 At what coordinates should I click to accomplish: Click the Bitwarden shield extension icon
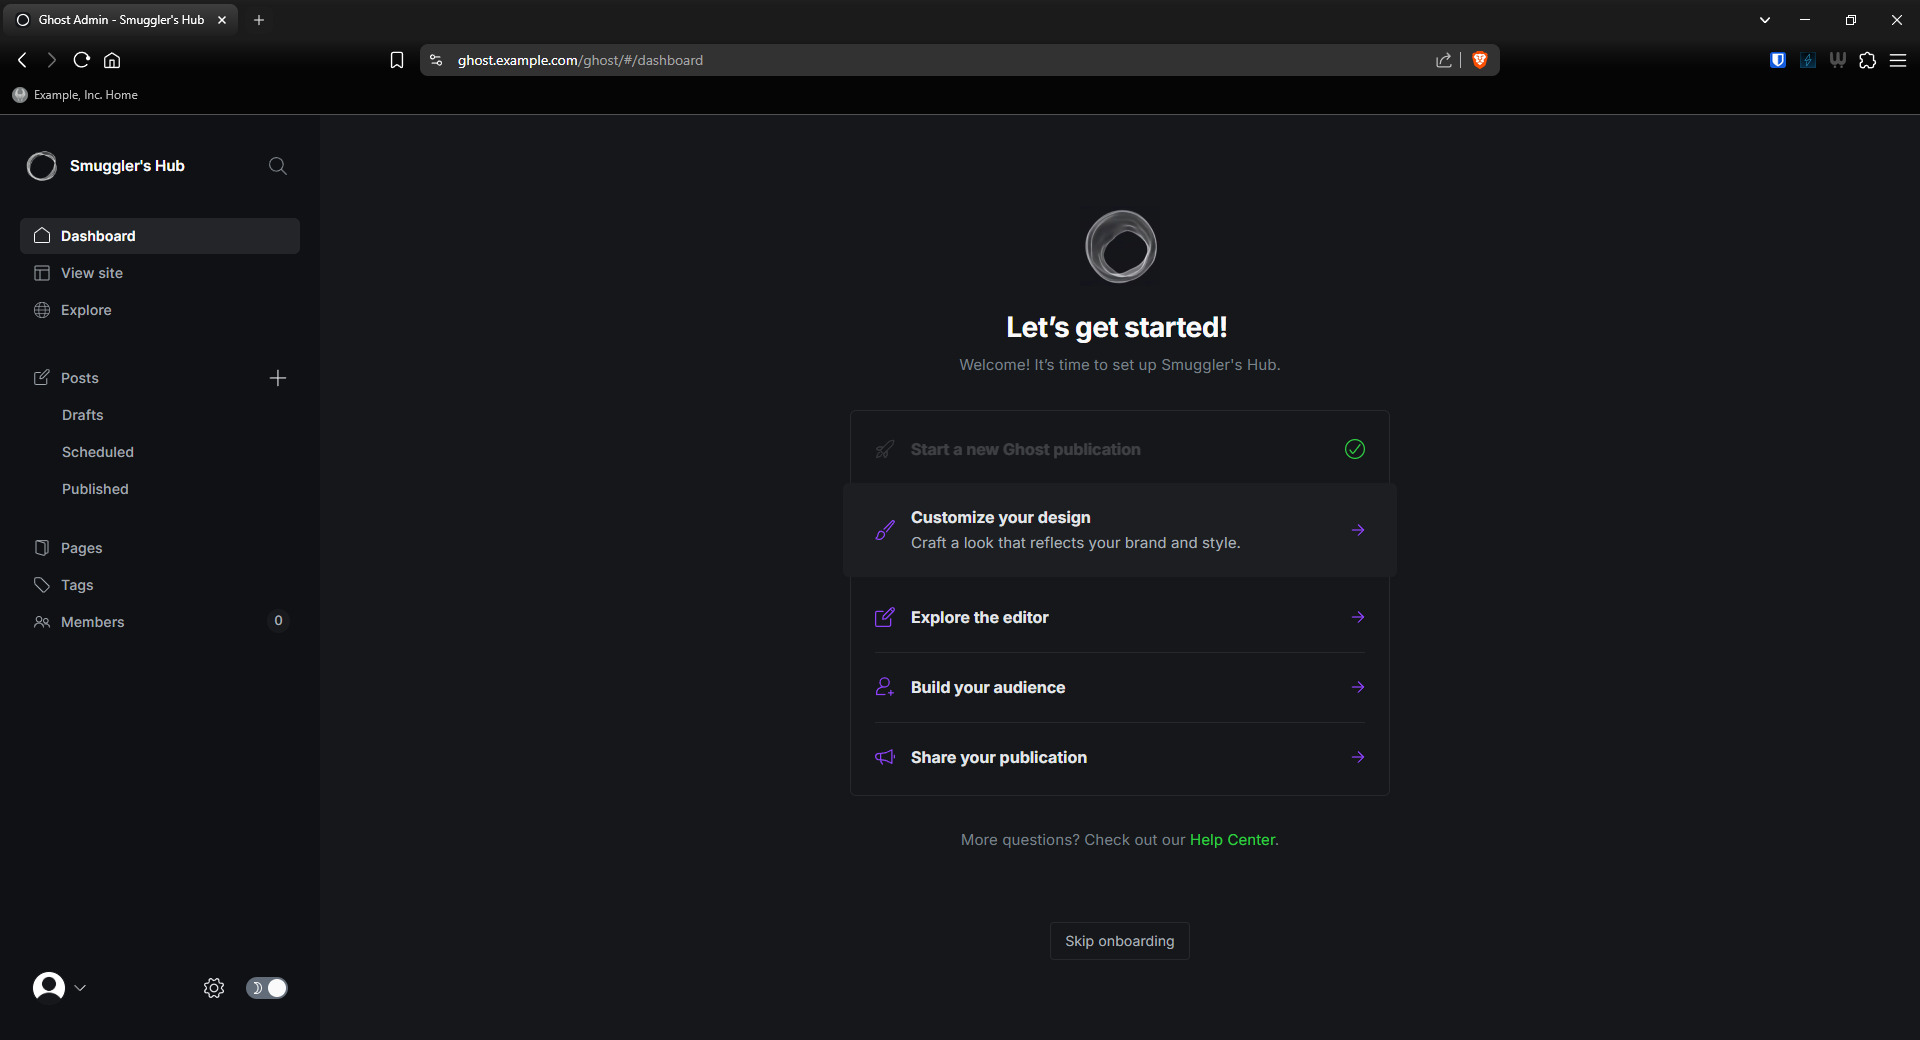(x=1778, y=60)
